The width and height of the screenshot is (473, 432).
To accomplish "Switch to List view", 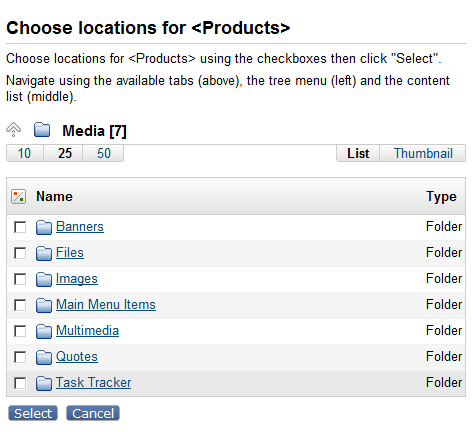I will (x=358, y=153).
